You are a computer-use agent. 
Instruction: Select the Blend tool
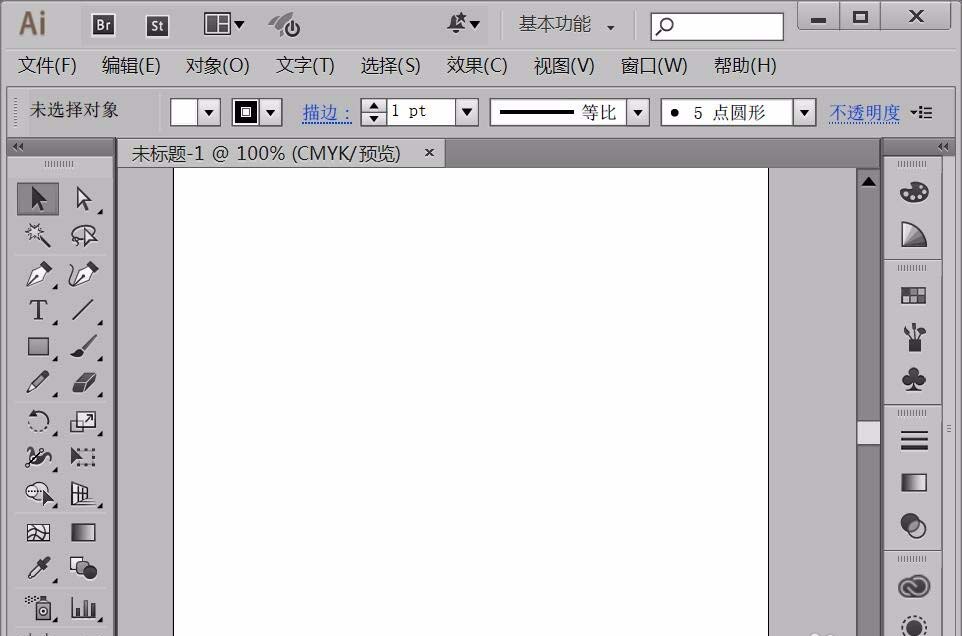[x=83, y=569]
